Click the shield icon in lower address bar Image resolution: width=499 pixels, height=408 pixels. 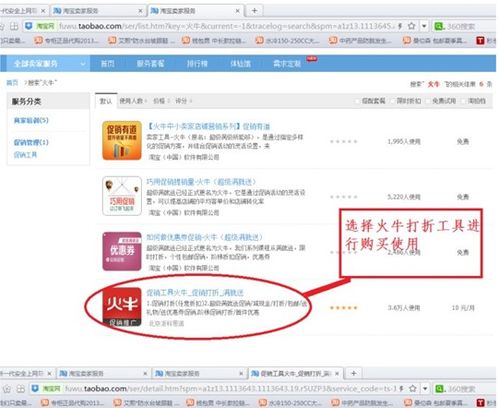(x=35, y=388)
